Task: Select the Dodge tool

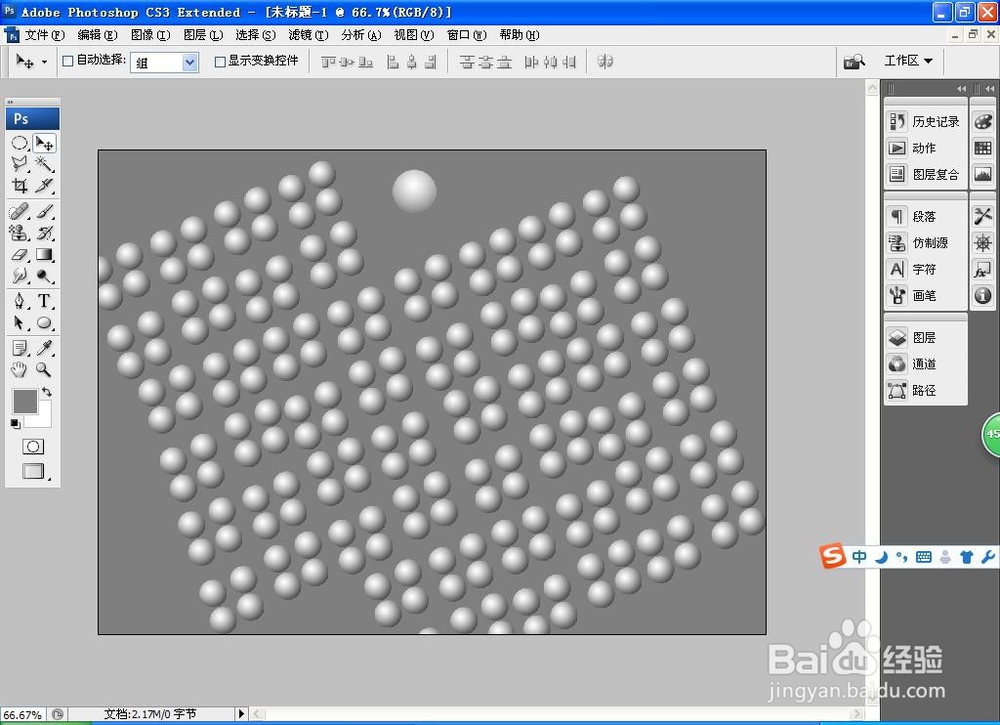Action: pos(44,275)
